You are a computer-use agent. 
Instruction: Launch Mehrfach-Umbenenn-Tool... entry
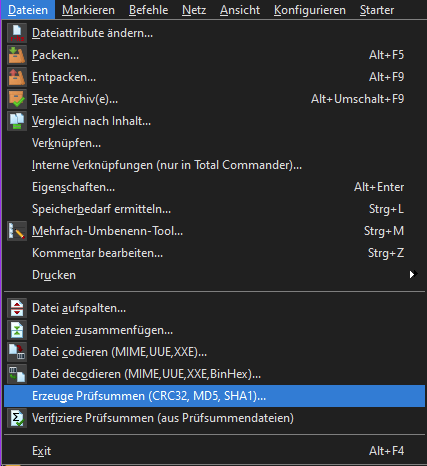(x=214, y=231)
